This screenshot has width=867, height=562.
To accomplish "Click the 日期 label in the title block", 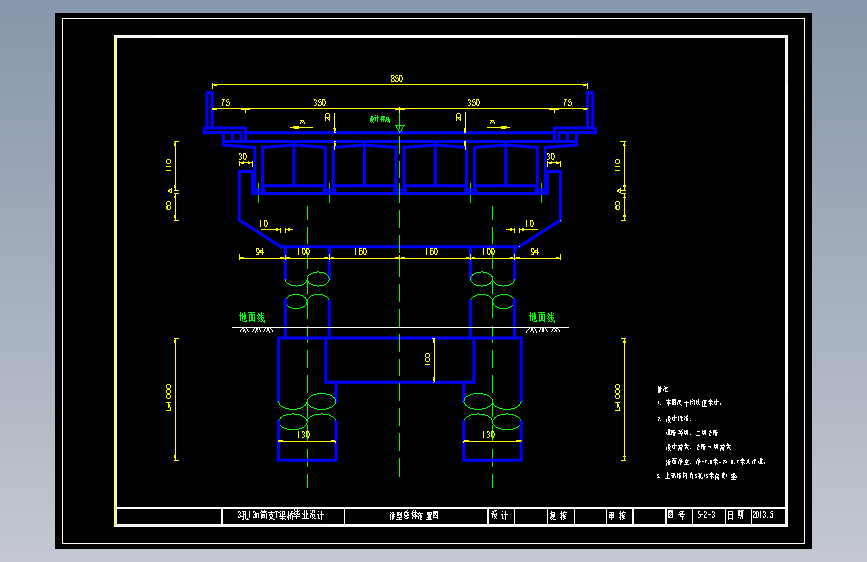I will (735, 515).
